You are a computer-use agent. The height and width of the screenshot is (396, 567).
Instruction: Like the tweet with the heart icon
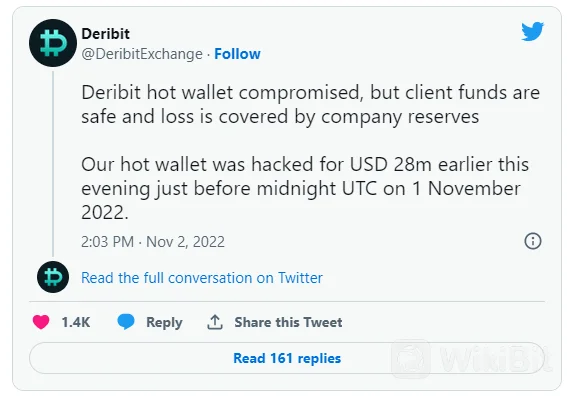41,322
